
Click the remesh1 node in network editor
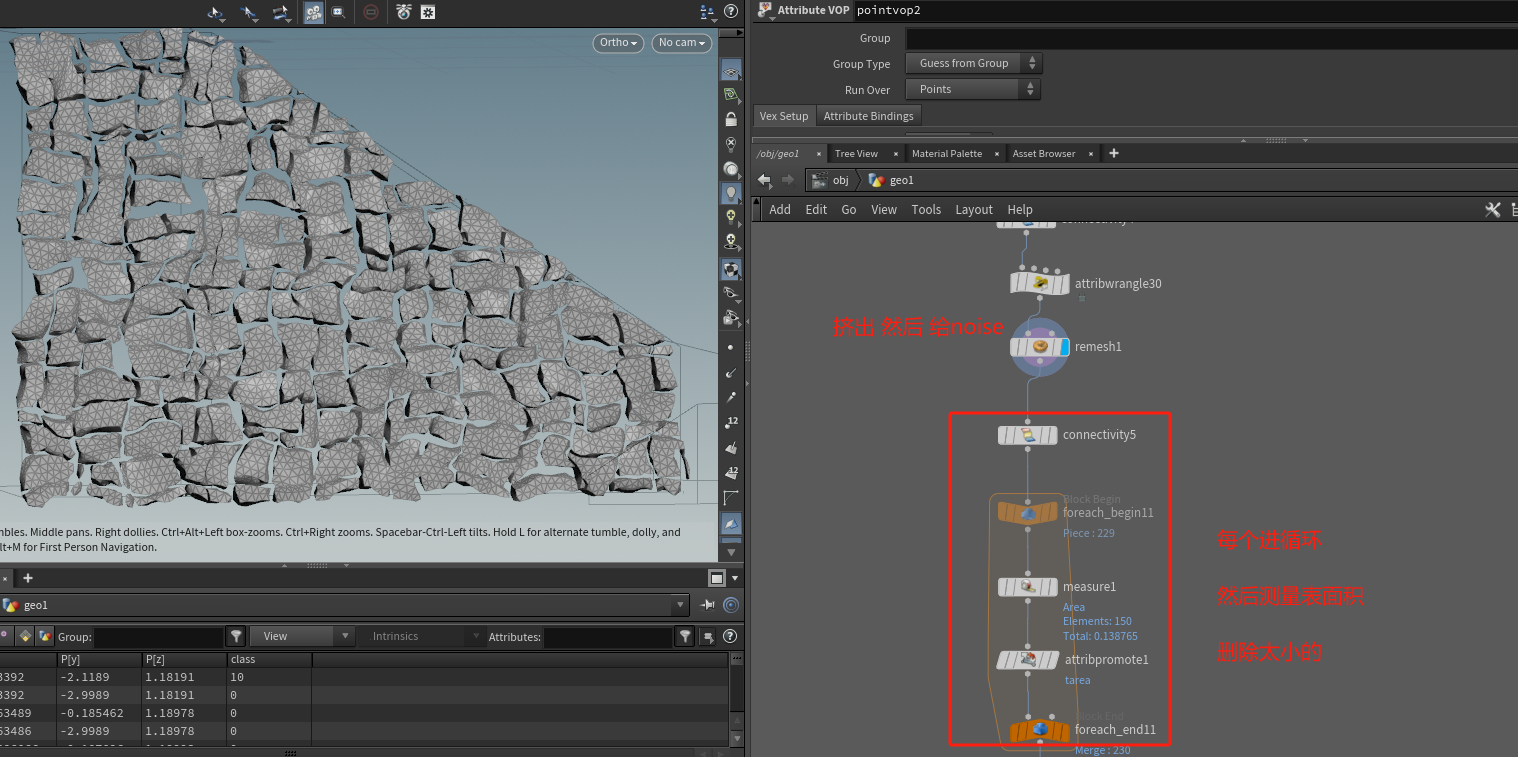click(1040, 346)
